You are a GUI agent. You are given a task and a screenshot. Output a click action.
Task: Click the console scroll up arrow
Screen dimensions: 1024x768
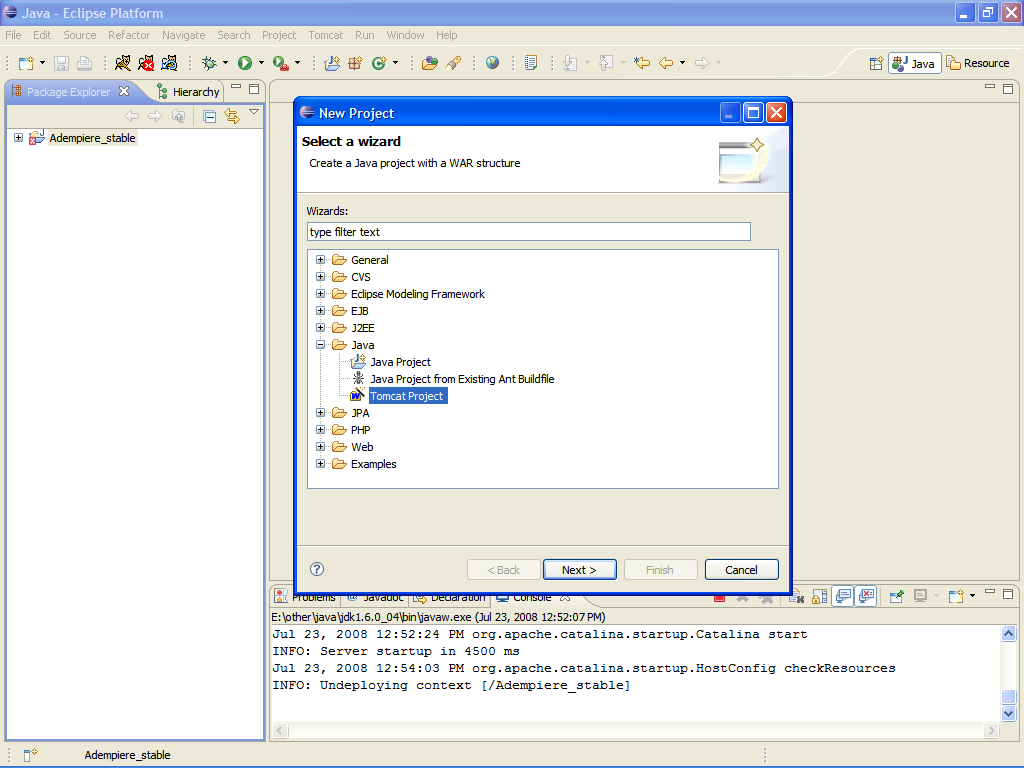pos(1008,633)
